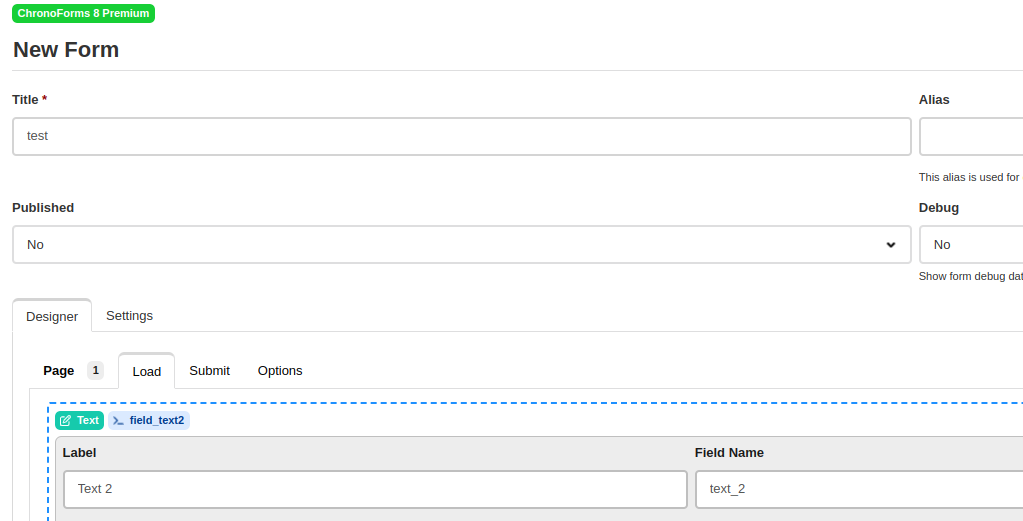Click the pencil edit icon on Text badge
Image resolution: width=1023 pixels, height=521 pixels.
coord(65,421)
